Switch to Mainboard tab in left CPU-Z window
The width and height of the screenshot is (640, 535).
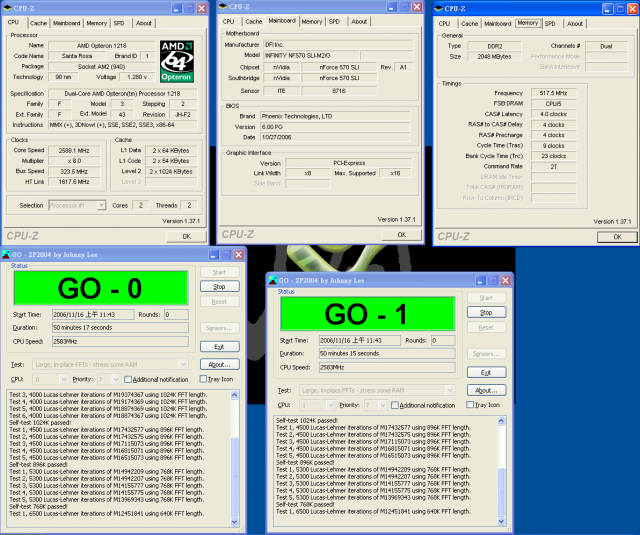coord(67,23)
